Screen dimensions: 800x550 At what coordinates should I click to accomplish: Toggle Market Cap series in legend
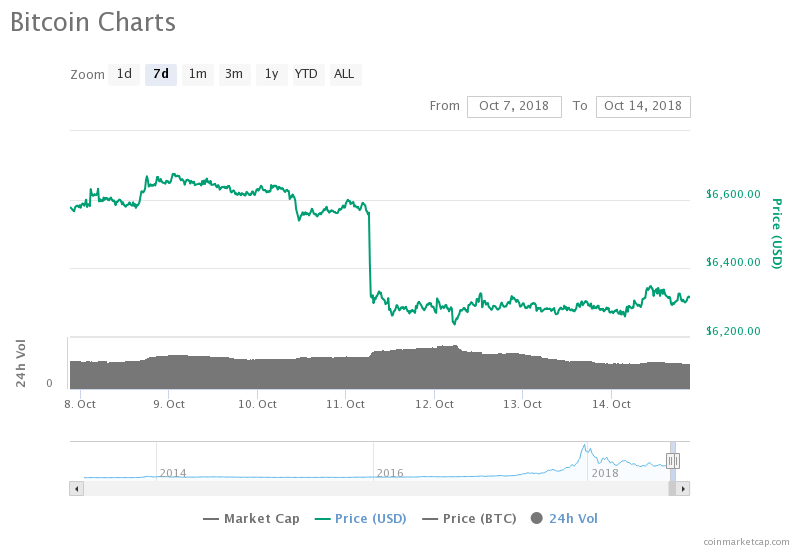[x=251, y=519]
